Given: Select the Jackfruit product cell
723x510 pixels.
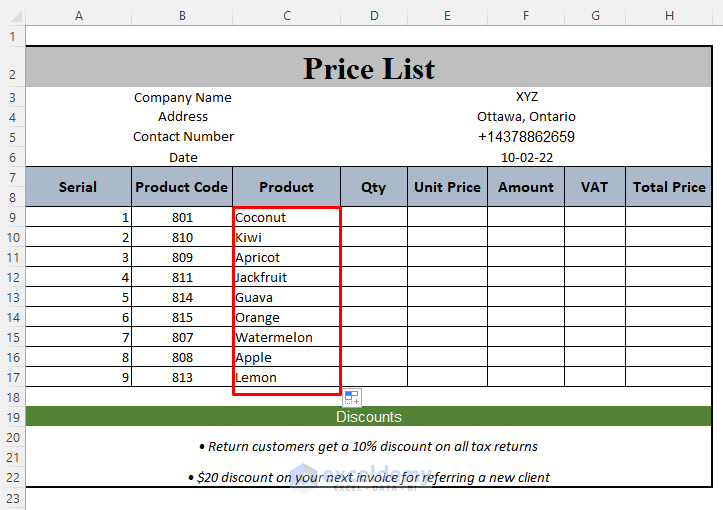Looking at the screenshot, I should (x=287, y=277).
